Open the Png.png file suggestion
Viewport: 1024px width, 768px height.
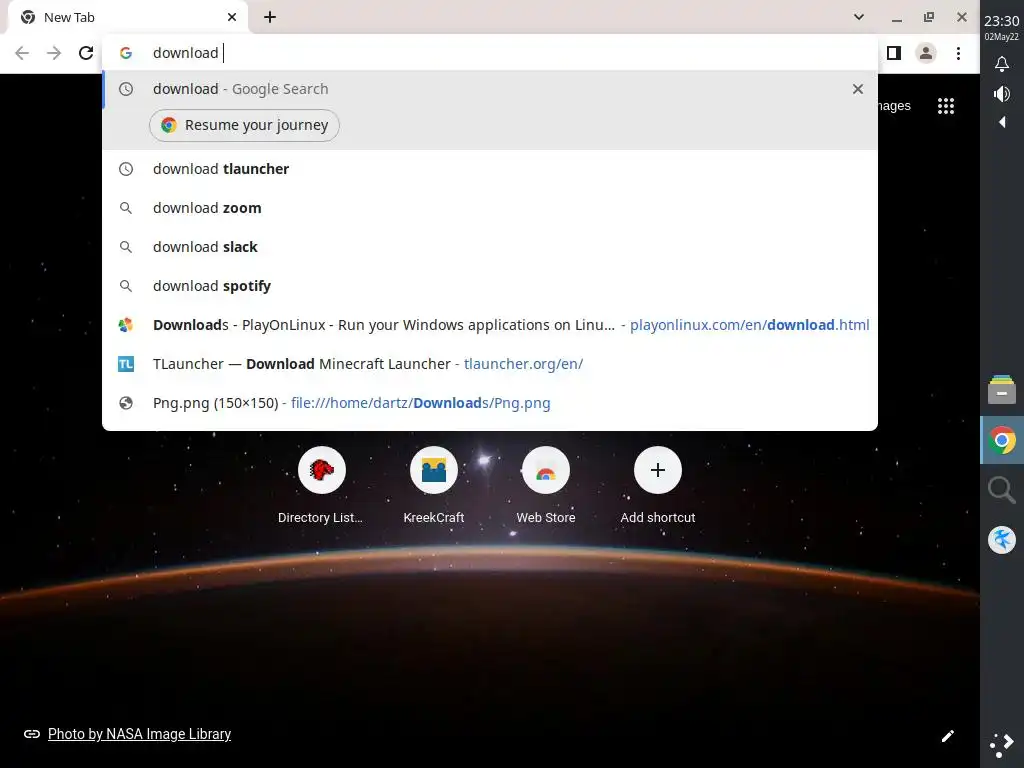(490, 403)
